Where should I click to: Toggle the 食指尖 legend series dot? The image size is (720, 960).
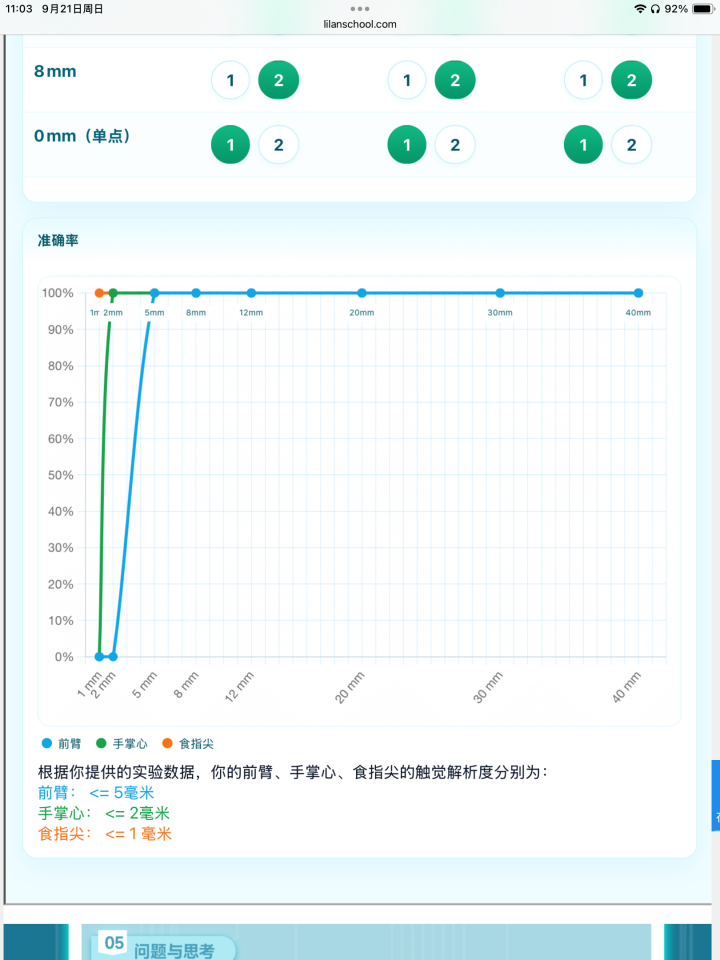tap(167, 744)
